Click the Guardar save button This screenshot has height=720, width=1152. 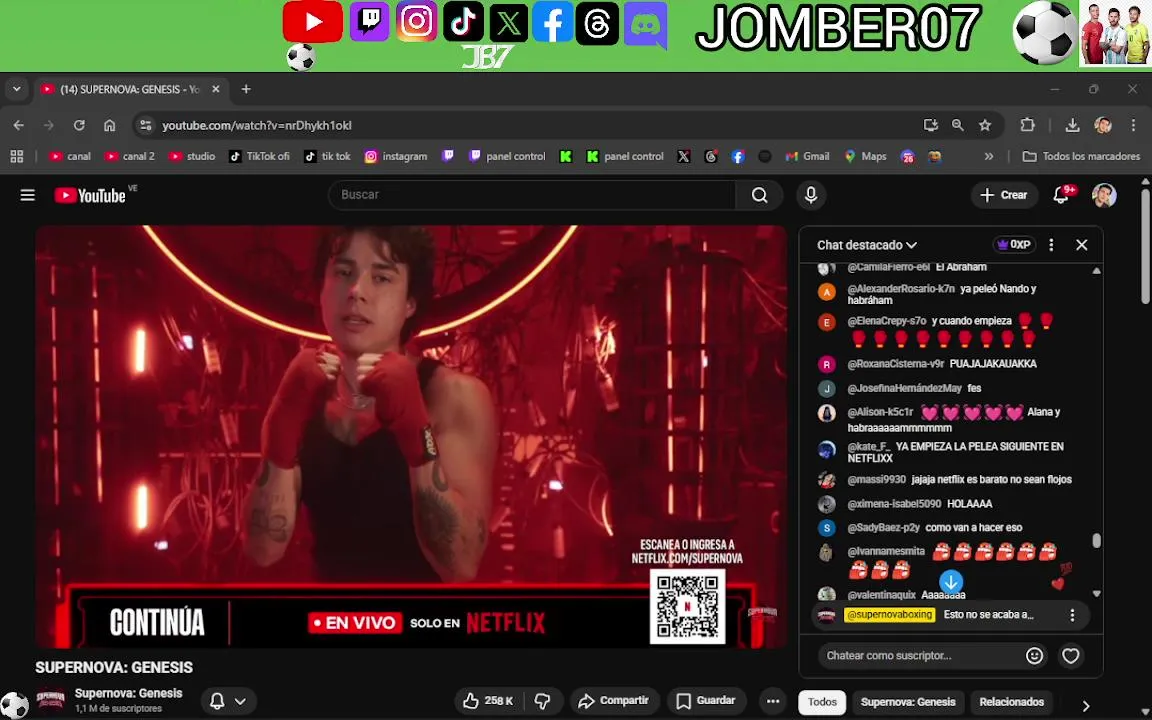tap(706, 701)
